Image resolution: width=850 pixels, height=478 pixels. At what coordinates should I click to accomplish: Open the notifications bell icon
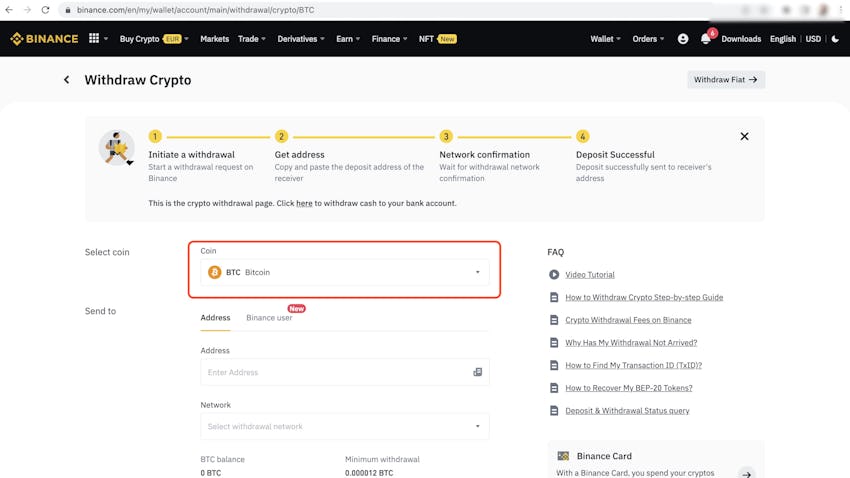[705, 39]
